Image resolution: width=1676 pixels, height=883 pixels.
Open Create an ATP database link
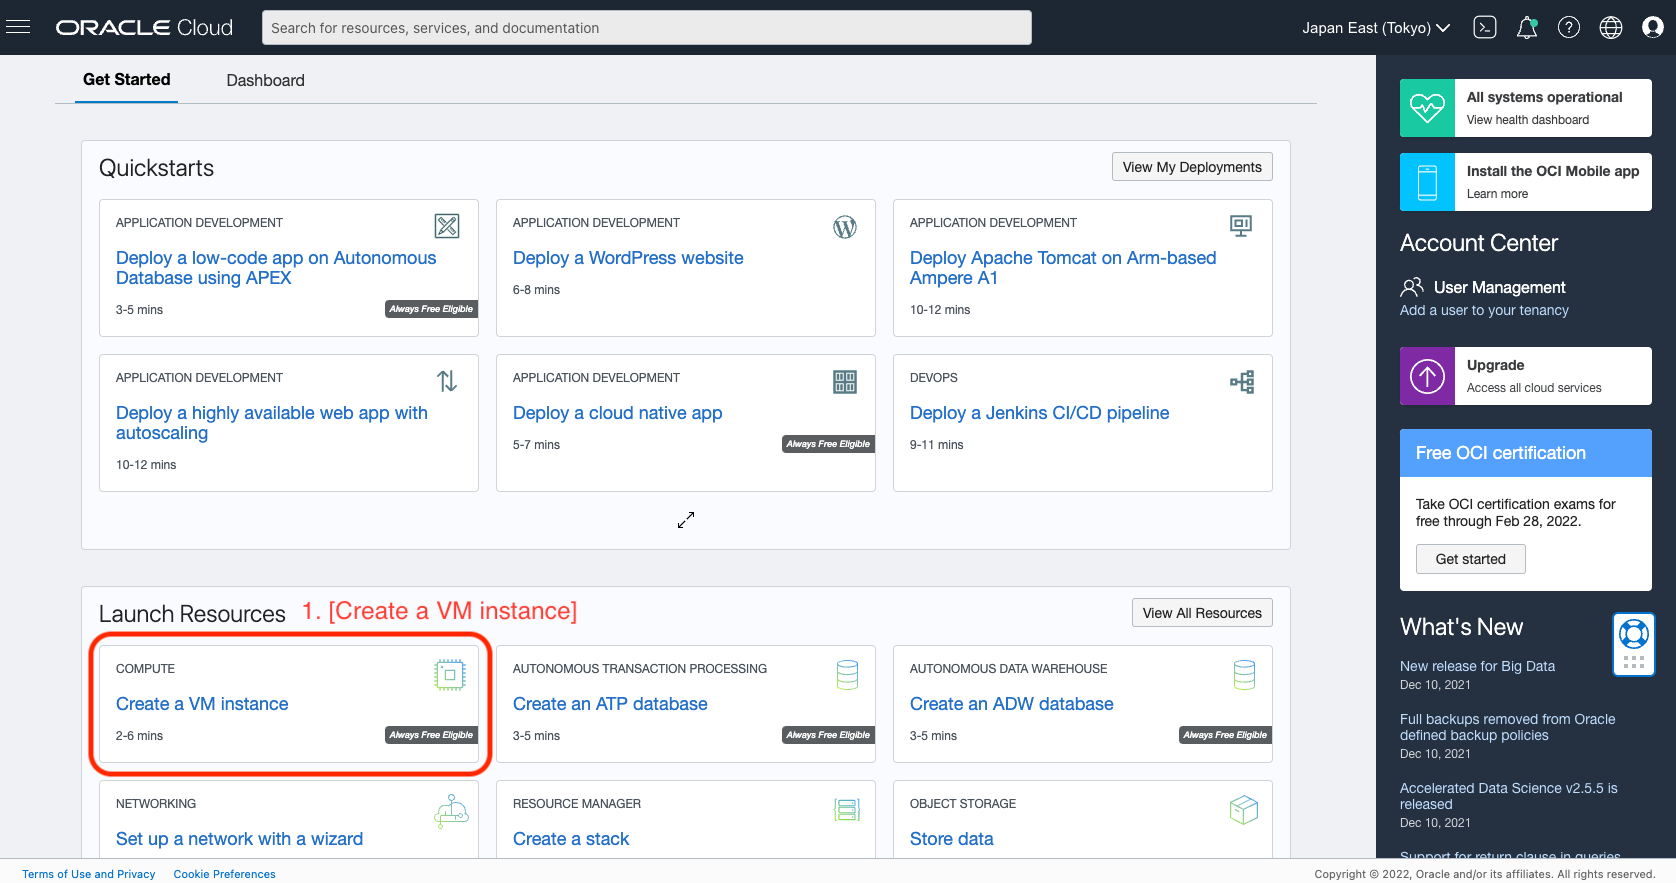[x=610, y=704]
